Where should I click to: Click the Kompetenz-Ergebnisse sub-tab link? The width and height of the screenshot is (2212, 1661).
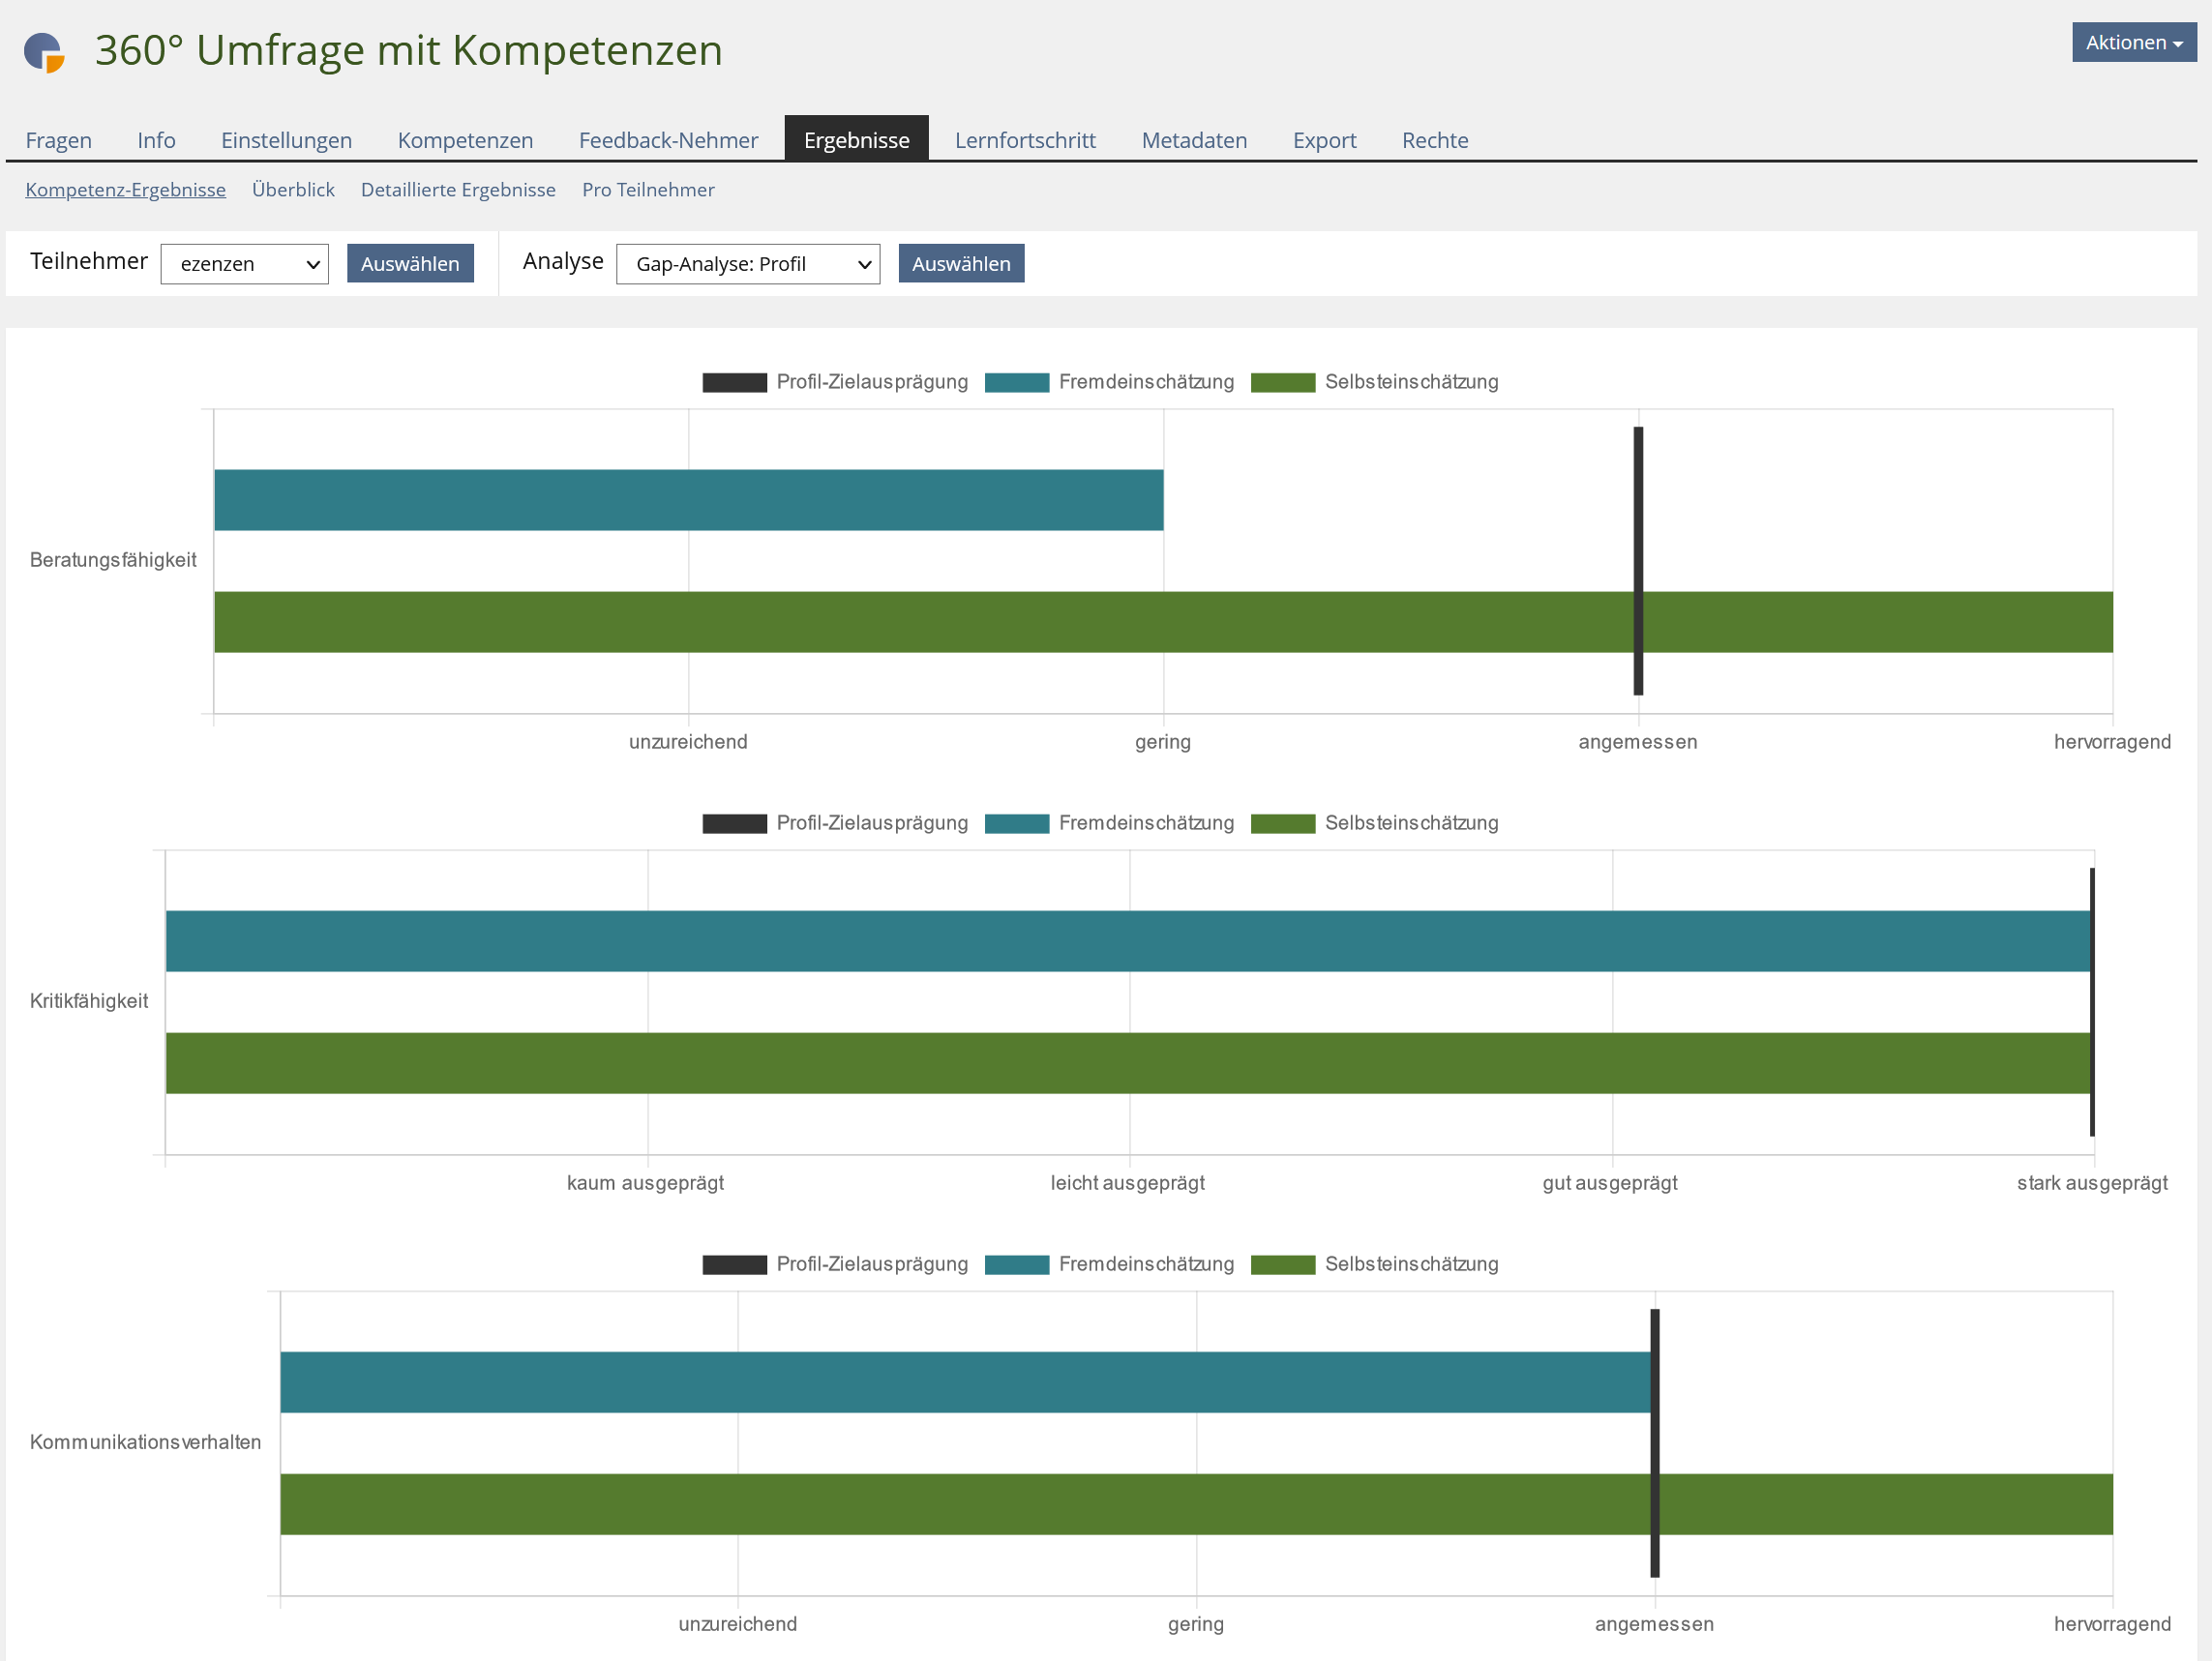click(x=125, y=190)
